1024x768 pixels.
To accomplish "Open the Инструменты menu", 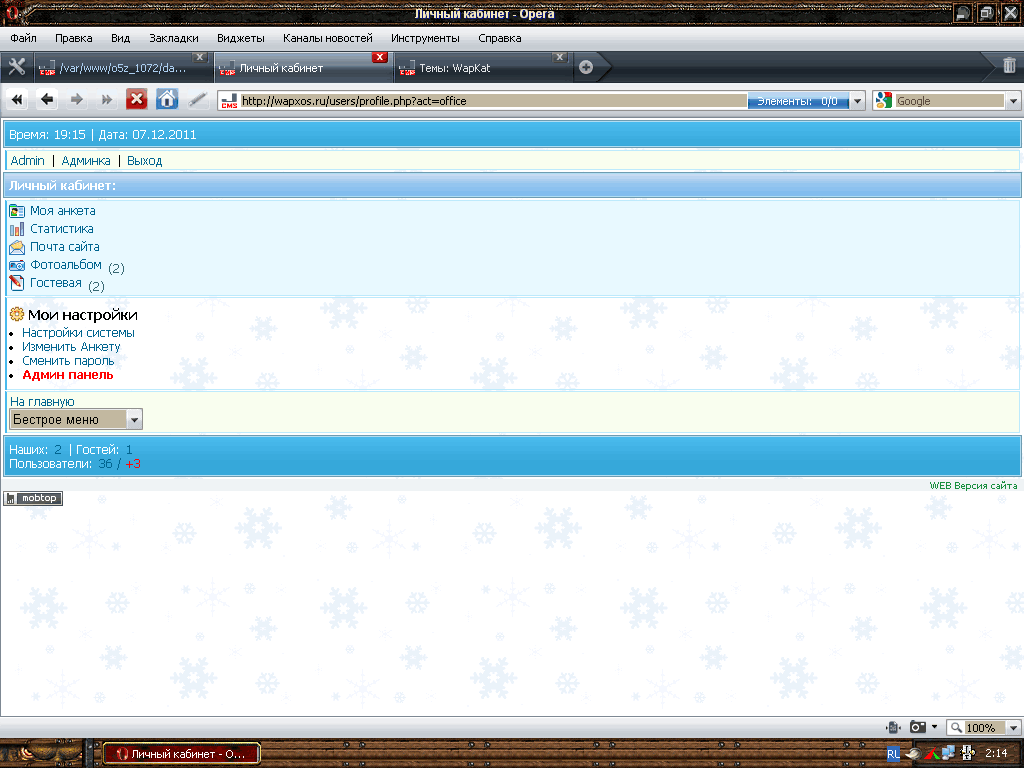I will 425,38.
